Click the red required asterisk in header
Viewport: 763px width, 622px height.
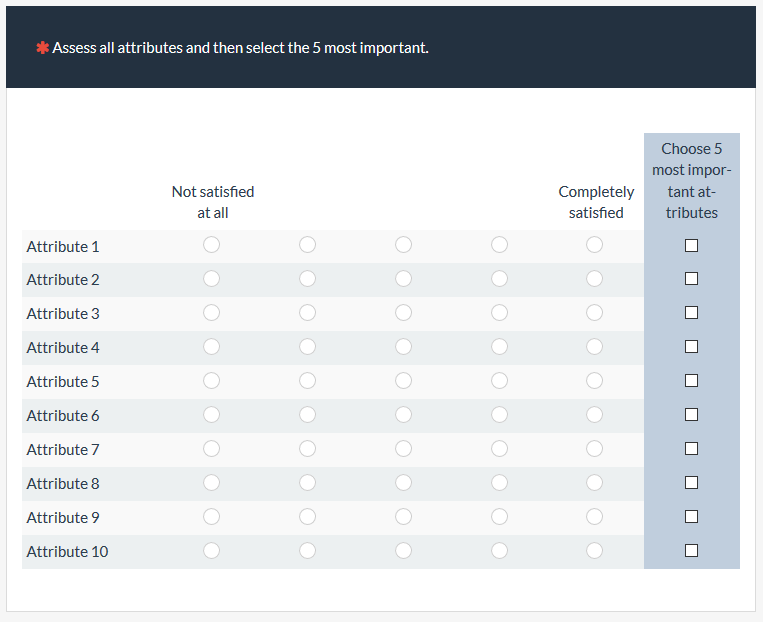pyautogui.click(x=43, y=48)
